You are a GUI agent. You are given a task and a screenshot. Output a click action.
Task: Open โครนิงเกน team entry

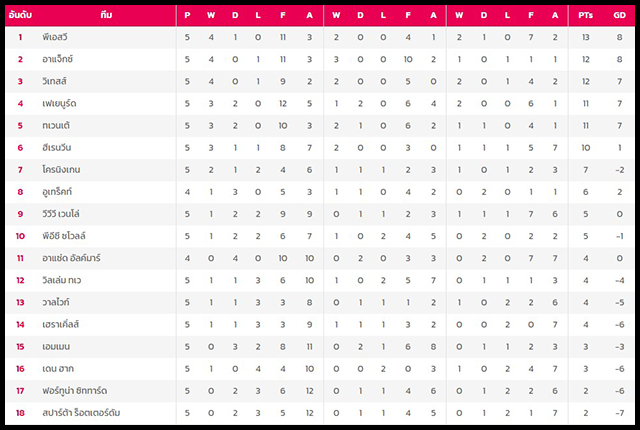pyautogui.click(x=61, y=169)
